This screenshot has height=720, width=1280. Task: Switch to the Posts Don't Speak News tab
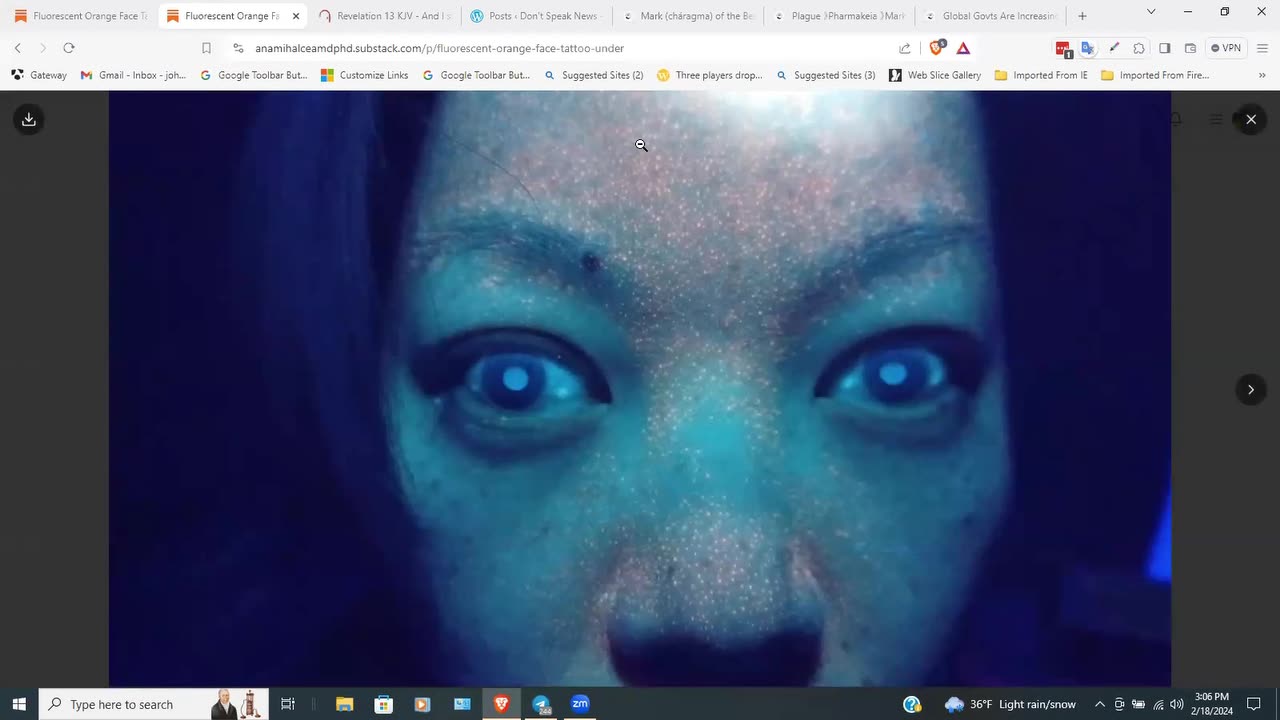coord(536,16)
